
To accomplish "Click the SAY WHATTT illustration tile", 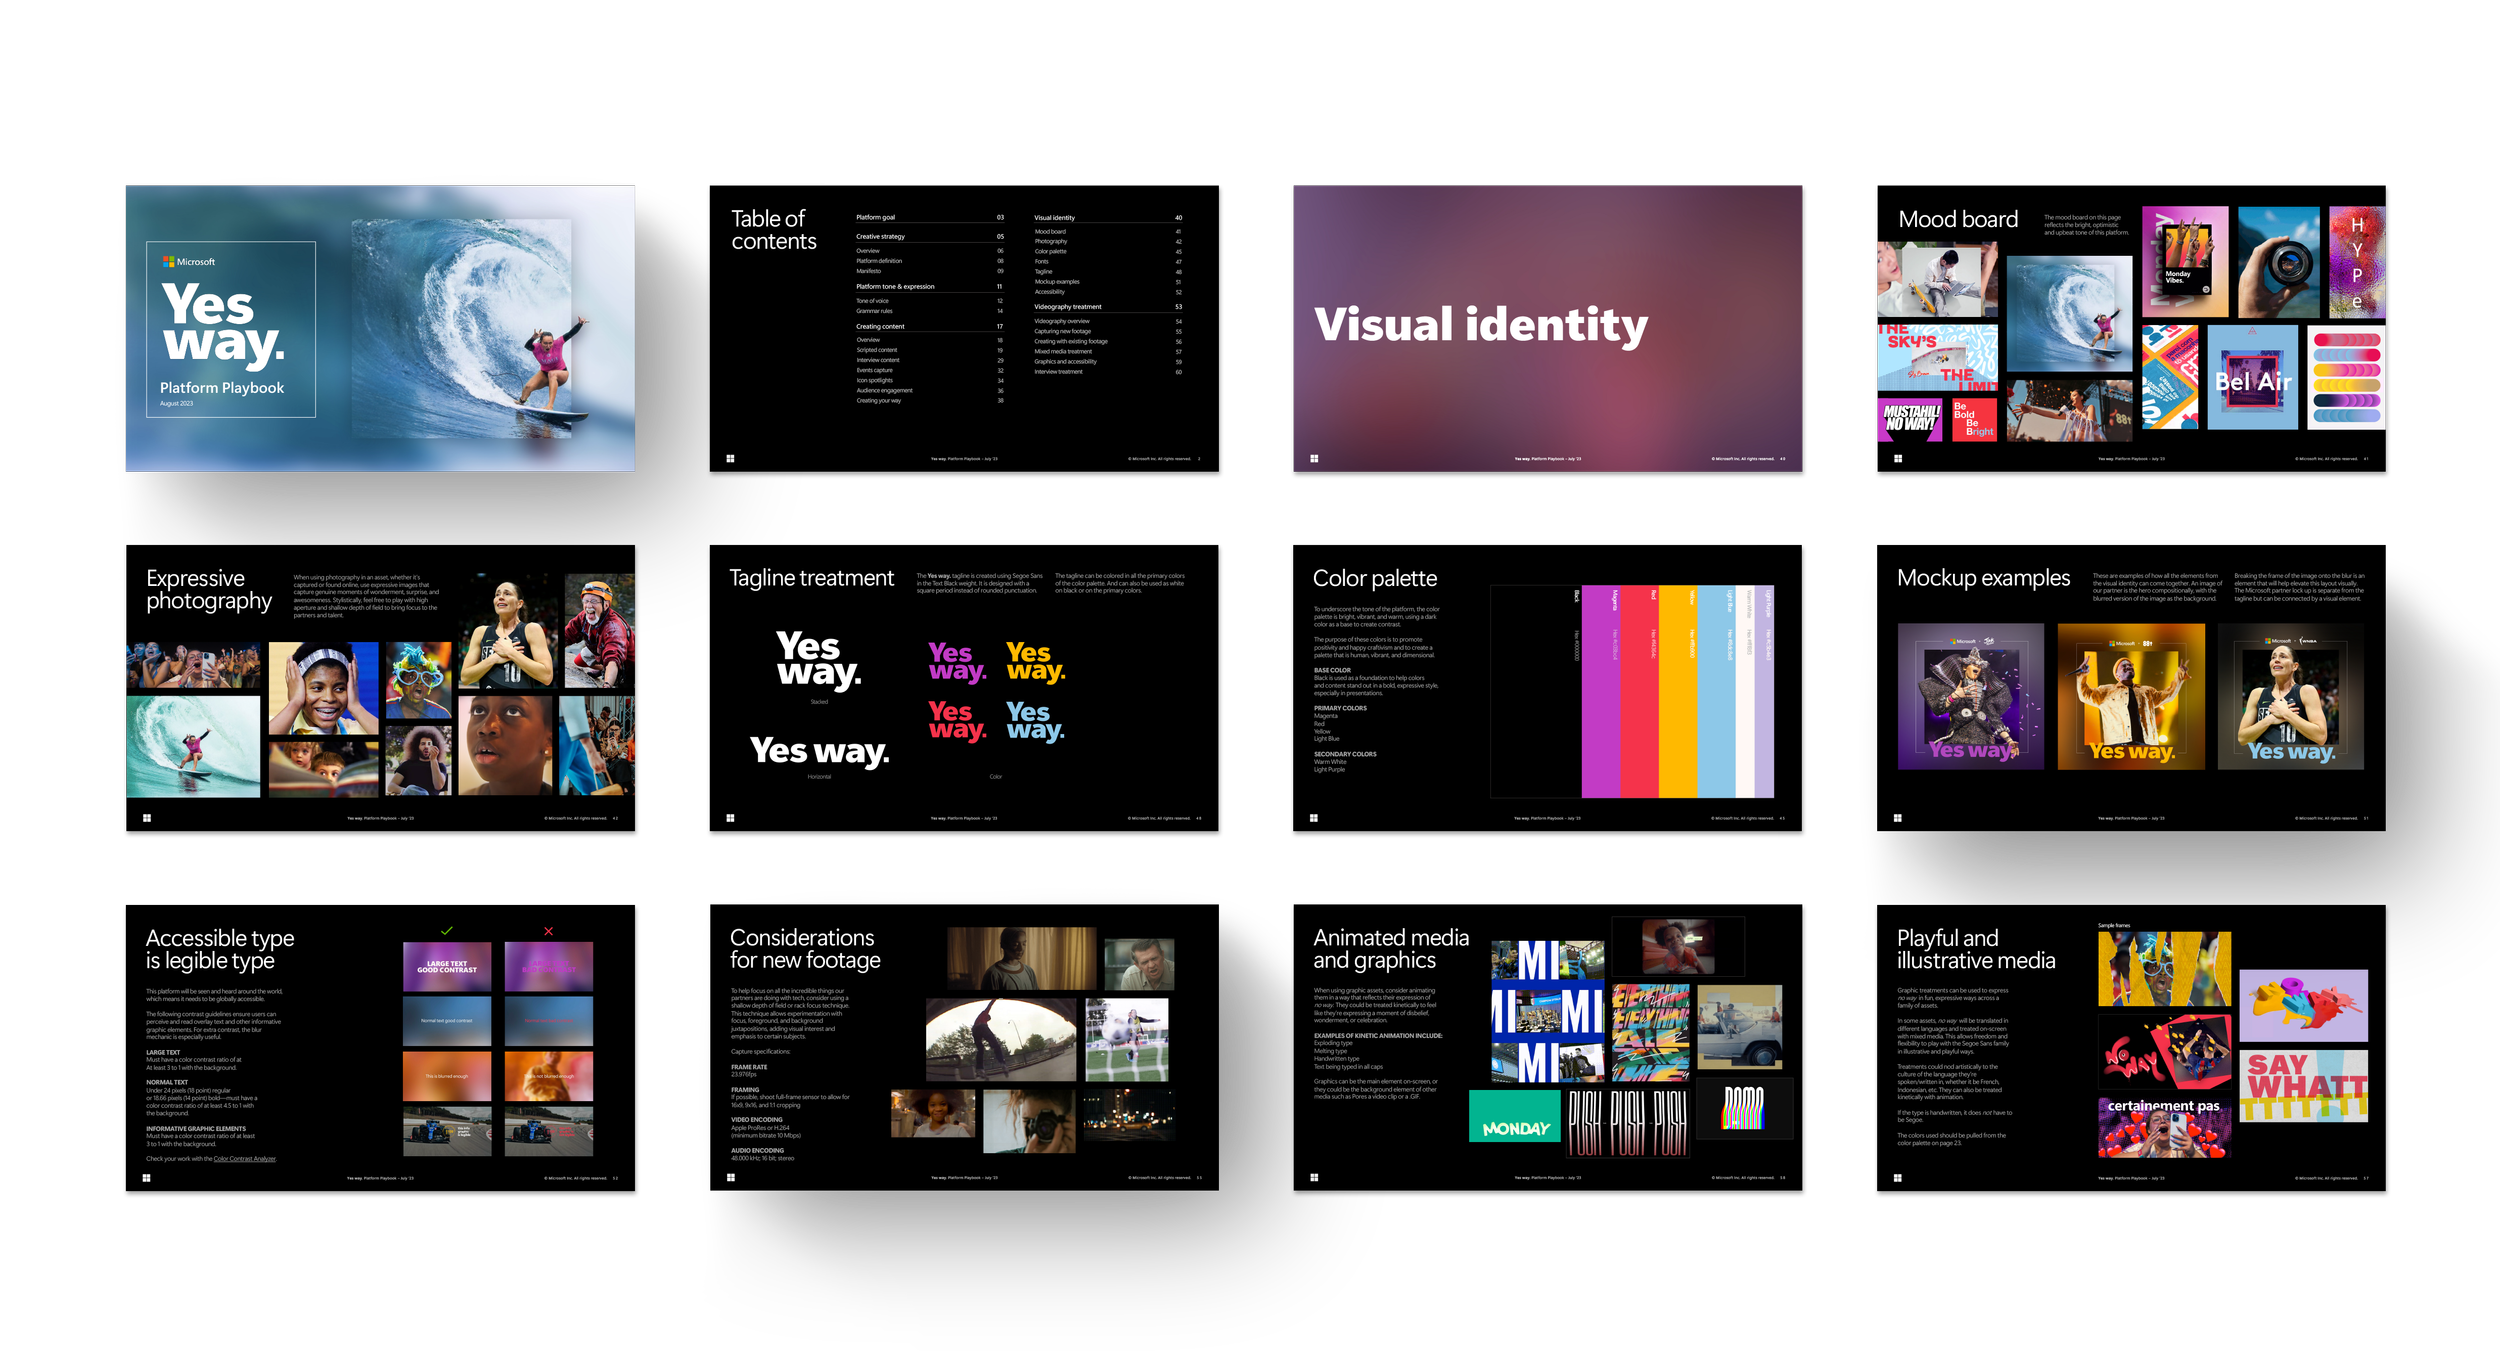I will click(x=2303, y=1085).
